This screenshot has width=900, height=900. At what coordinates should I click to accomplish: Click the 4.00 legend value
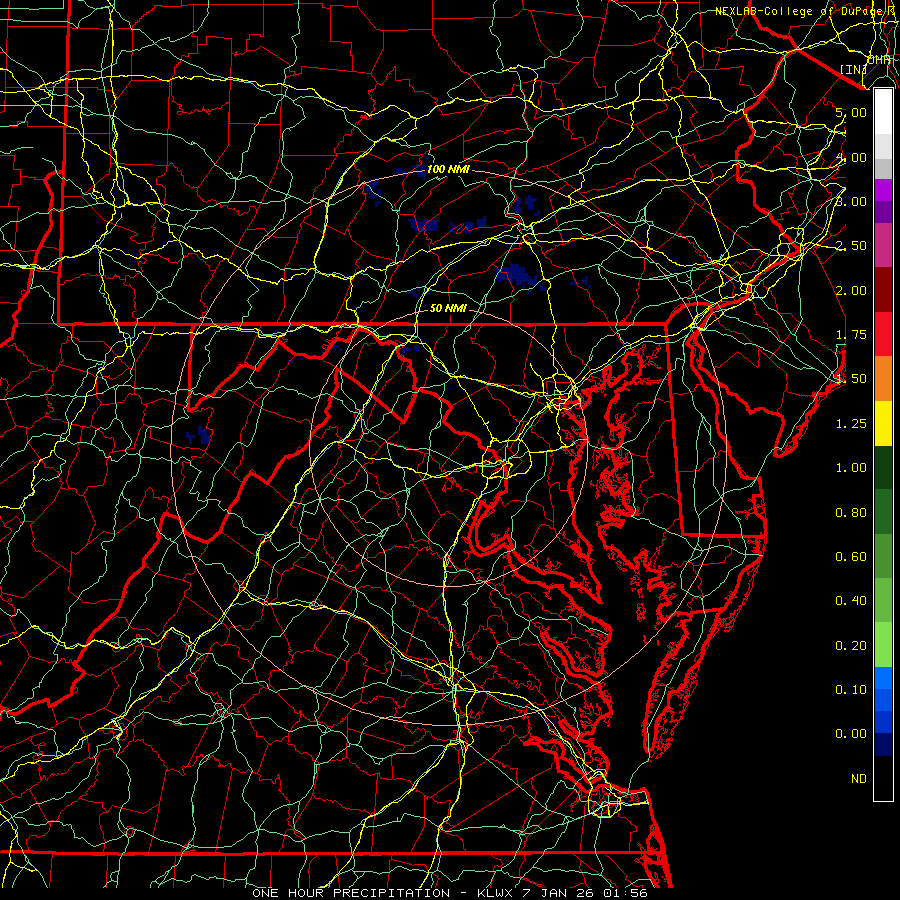pyautogui.click(x=851, y=157)
